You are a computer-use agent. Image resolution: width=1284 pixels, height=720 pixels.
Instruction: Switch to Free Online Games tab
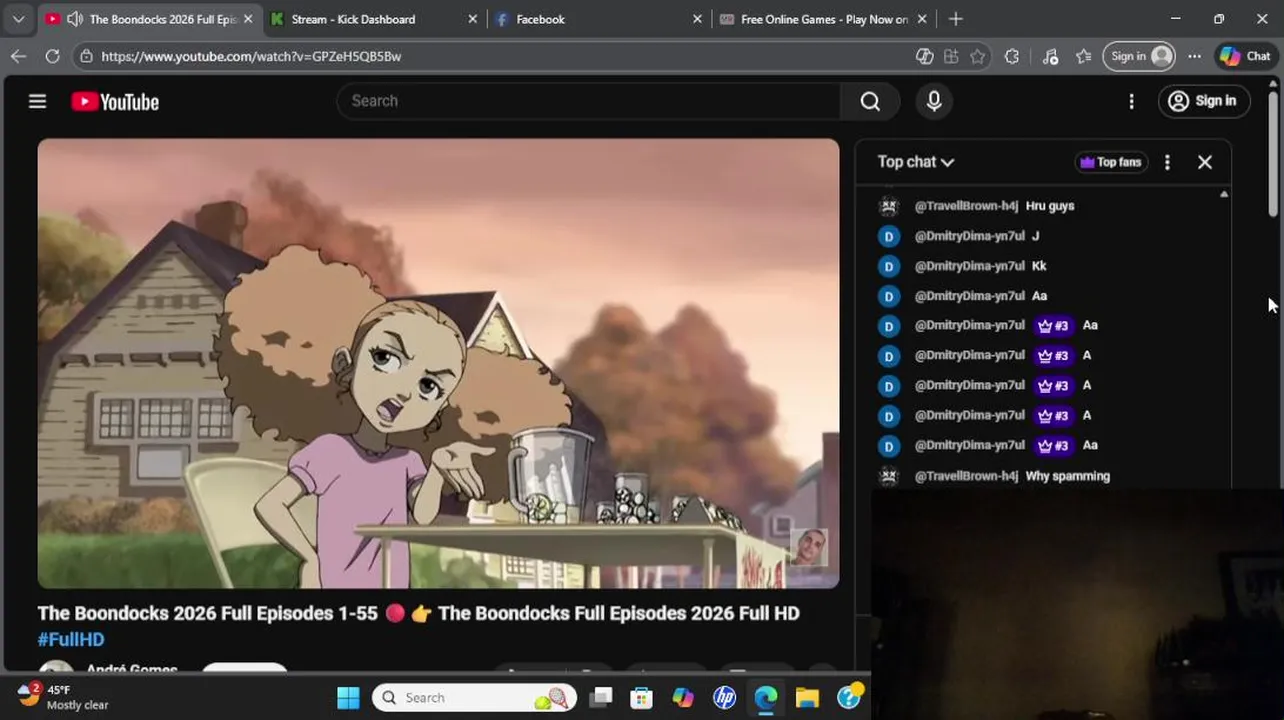[824, 19]
